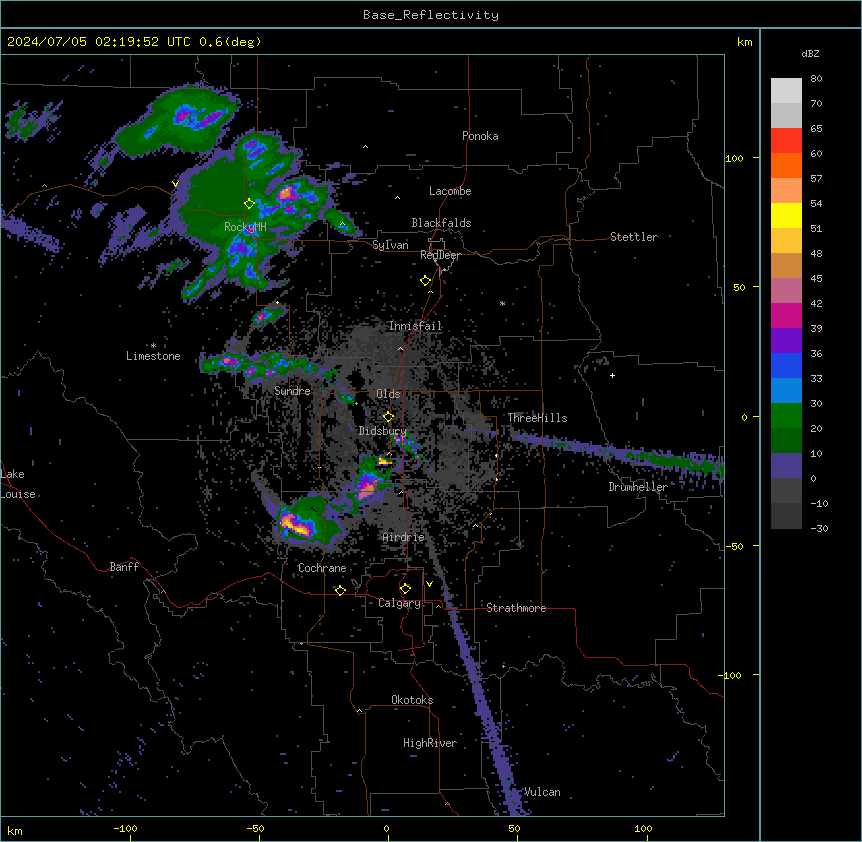The height and width of the screenshot is (842, 862).
Task: Pick the red 60-65 dBZ legend swatch
Action: pyautogui.click(x=786, y=141)
